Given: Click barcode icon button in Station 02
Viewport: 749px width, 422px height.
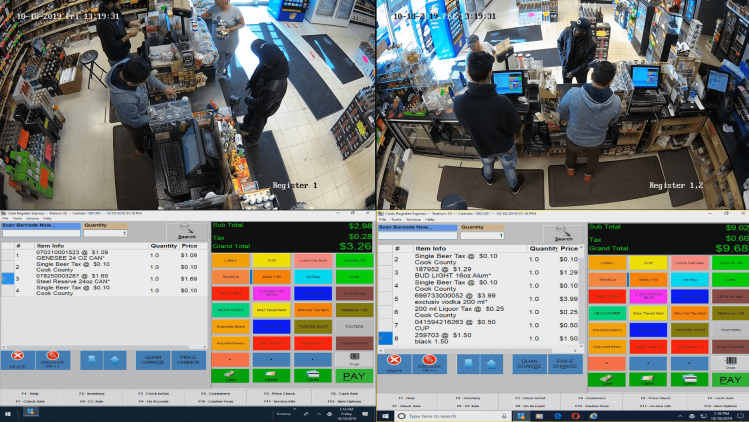Looking at the screenshot, I should (354, 359).
